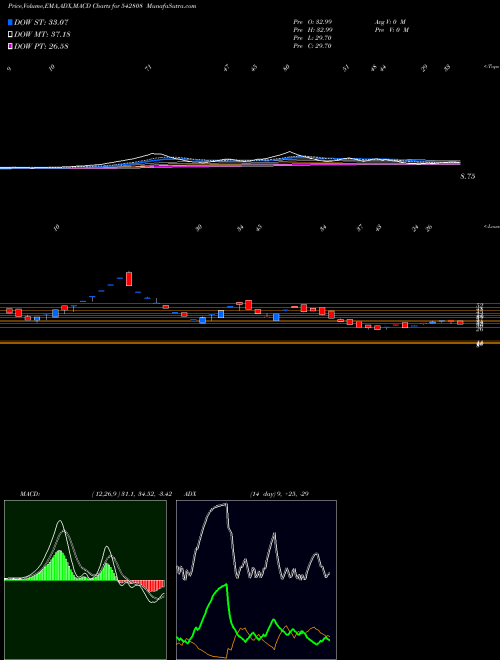Click the 'ADX' panel heading

pyautogui.click(x=190, y=494)
